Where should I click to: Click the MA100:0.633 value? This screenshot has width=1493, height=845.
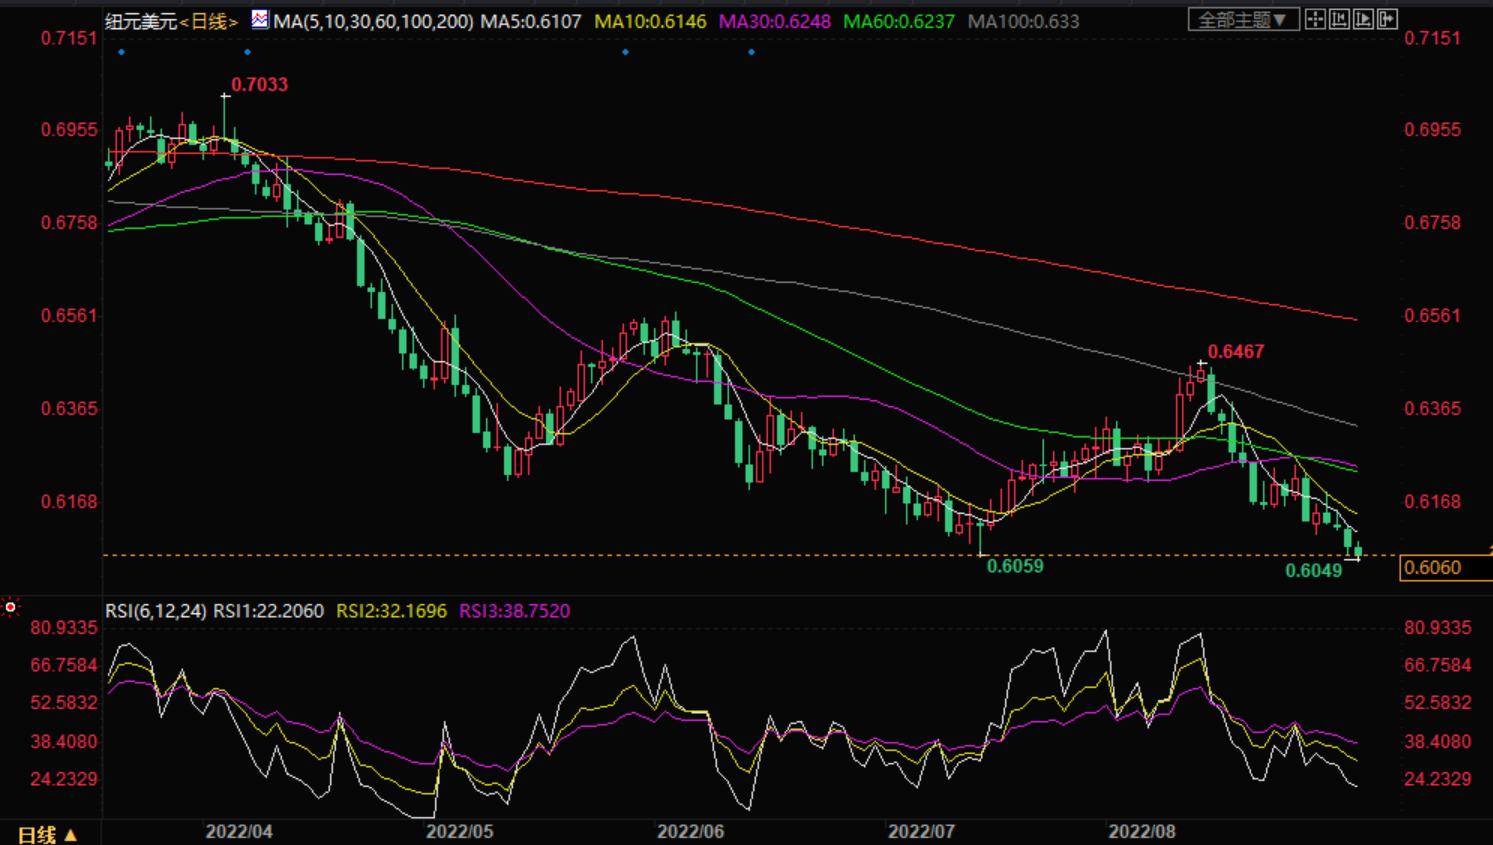[x=1024, y=21]
